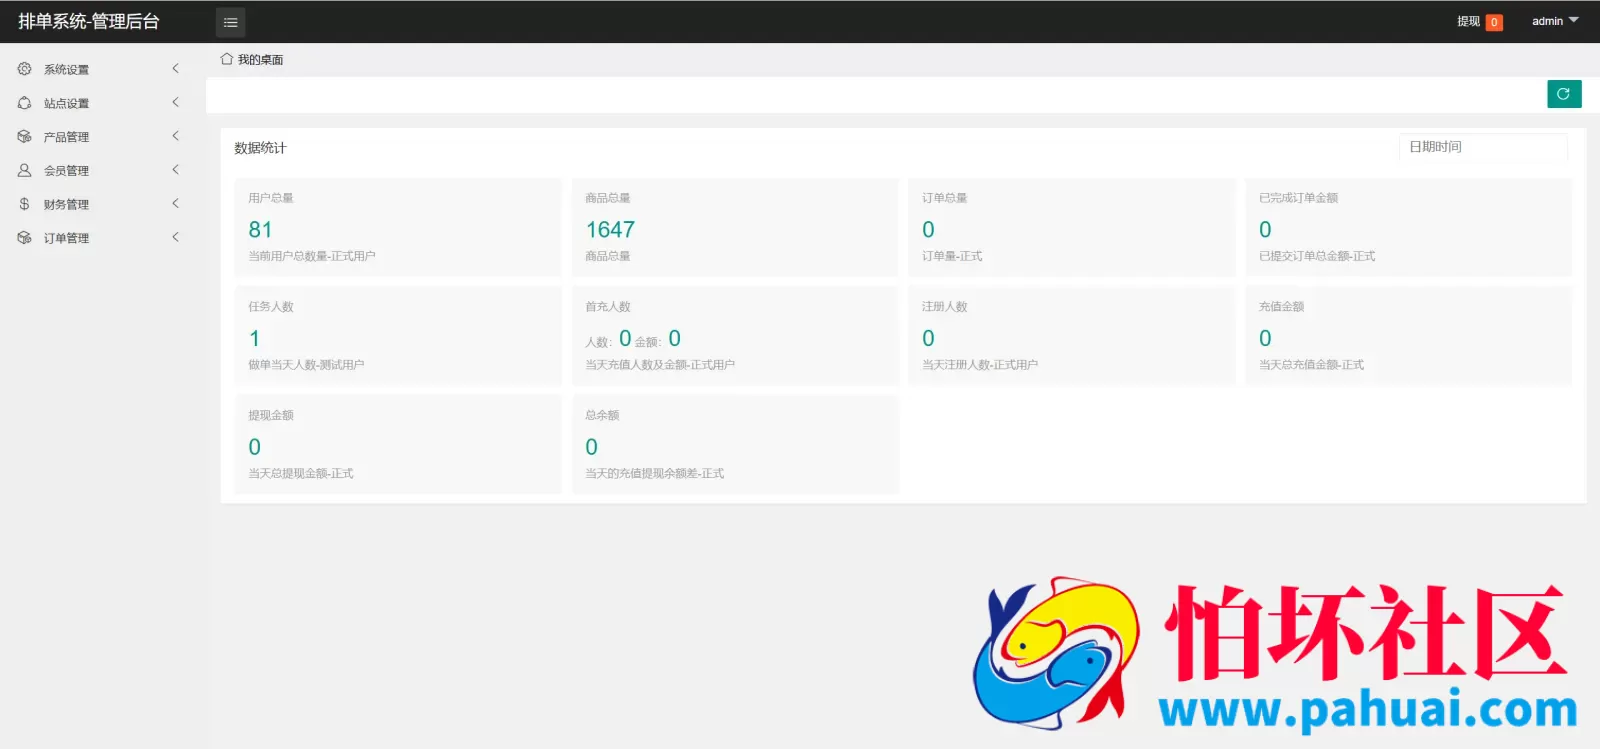Select the 我的桌面 tab
The image size is (1600, 749).
click(260, 60)
